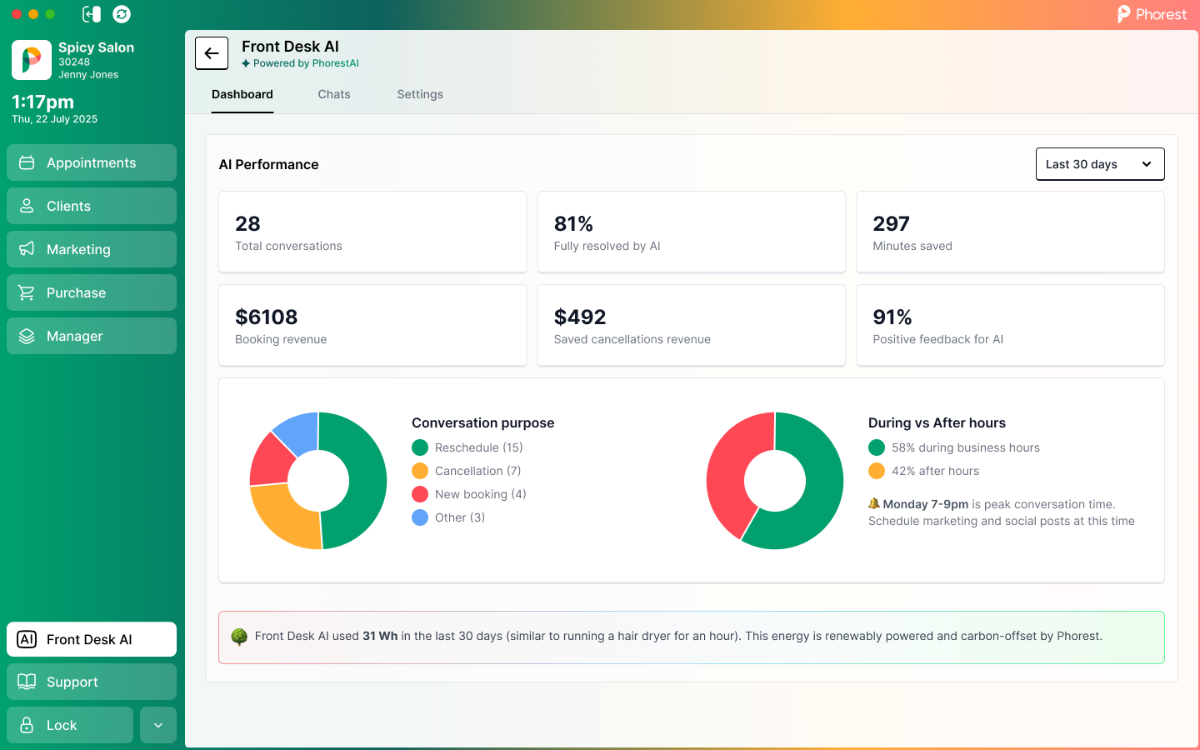The width and height of the screenshot is (1200, 750).
Task: Click the back arrow button
Action: [x=211, y=53]
